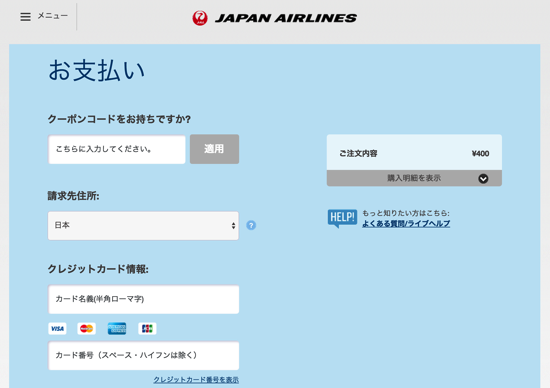Click the VISA card icon
Viewport: 550px width, 388px height.
point(57,329)
